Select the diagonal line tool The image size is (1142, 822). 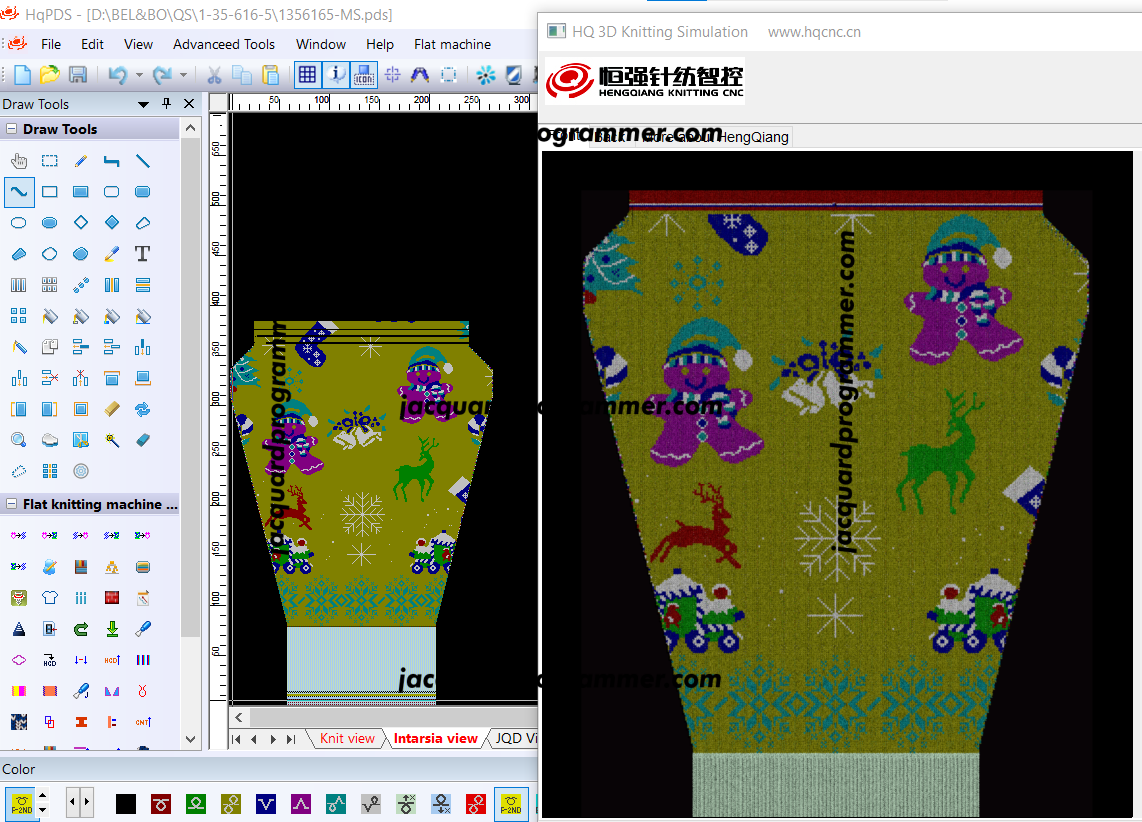[x=143, y=161]
